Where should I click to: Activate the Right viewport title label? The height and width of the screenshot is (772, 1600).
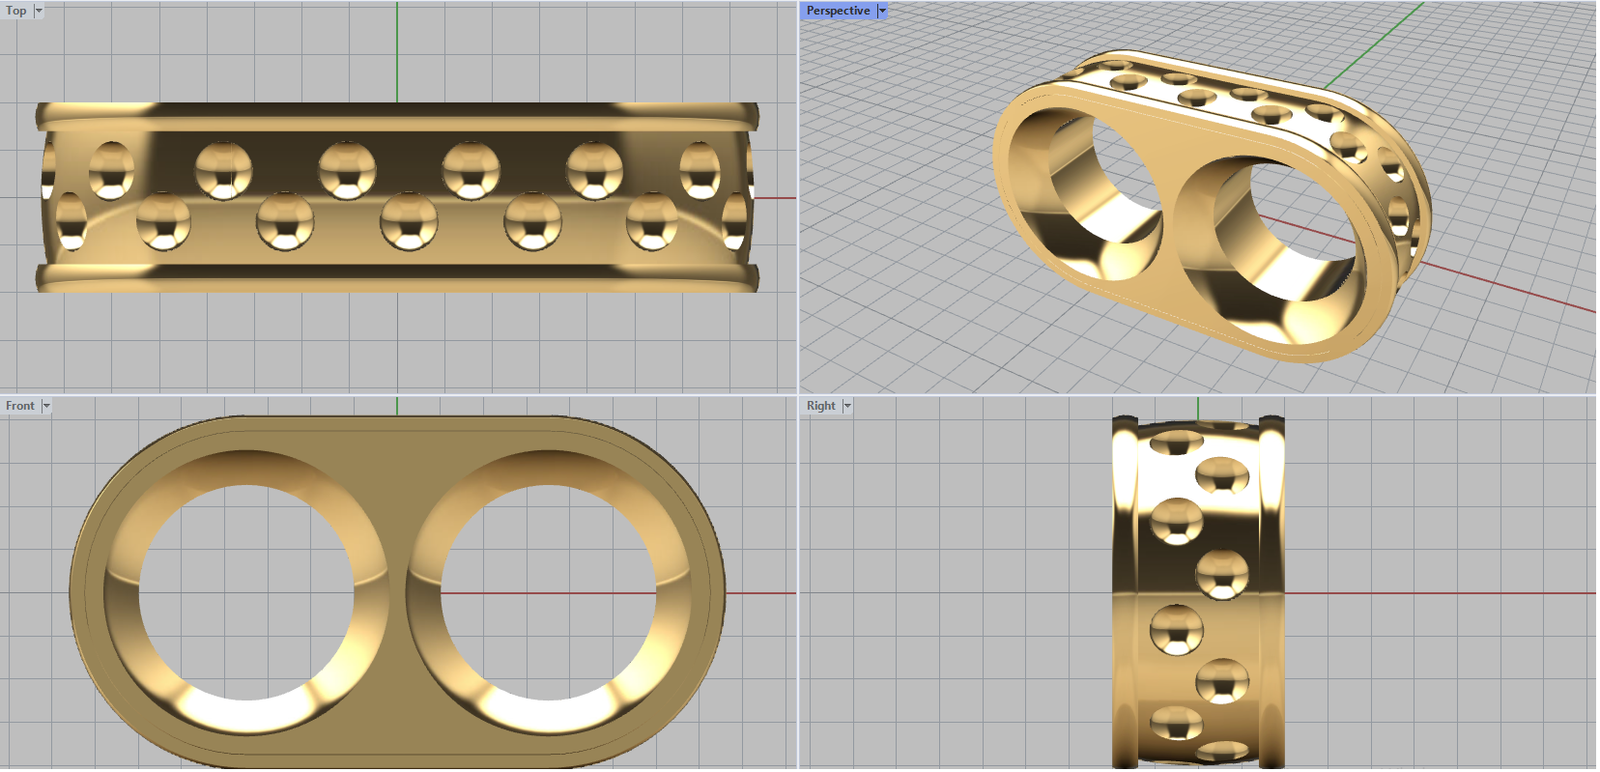click(821, 406)
